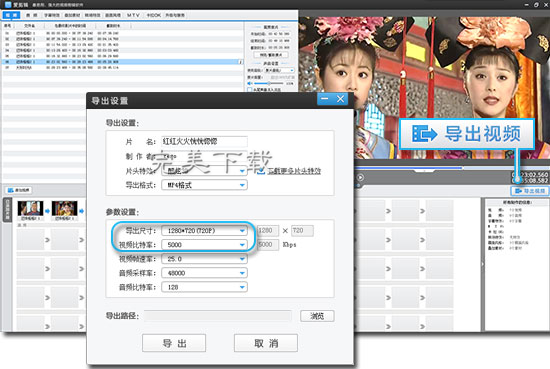
Task: Close the 导出设置 dialog
Action: click(x=340, y=99)
